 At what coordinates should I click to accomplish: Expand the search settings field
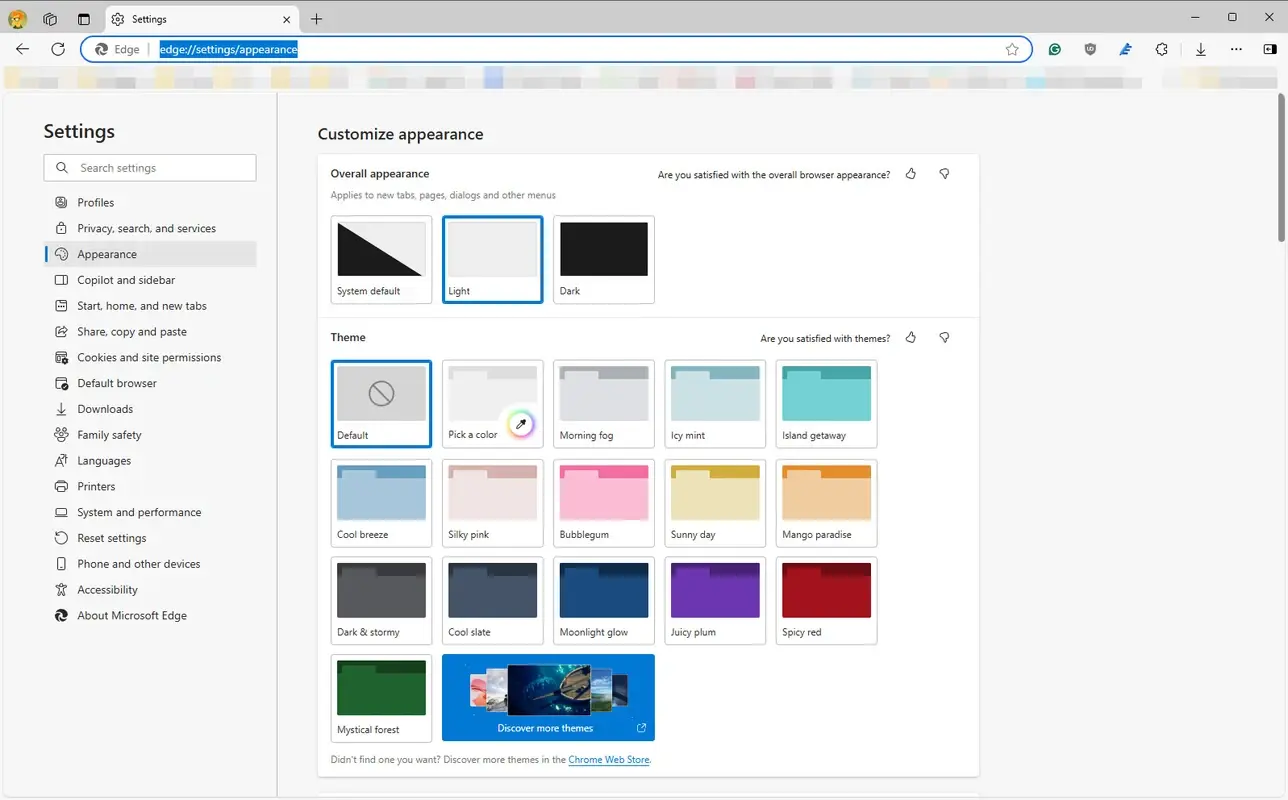[x=149, y=168]
